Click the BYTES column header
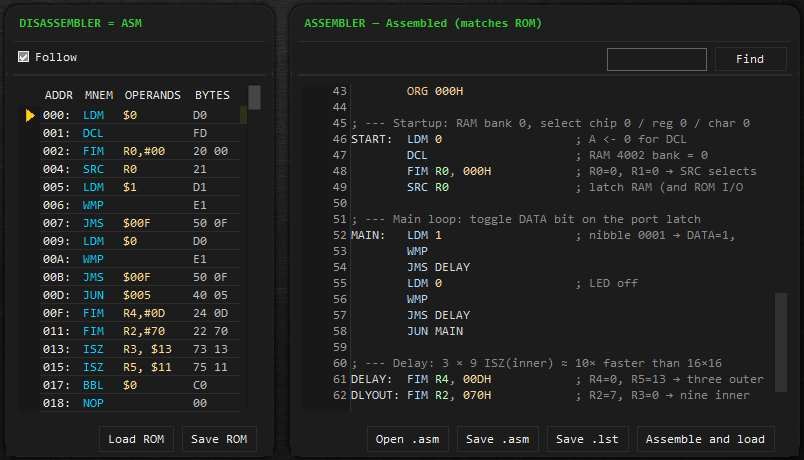The image size is (804, 460). (212, 95)
